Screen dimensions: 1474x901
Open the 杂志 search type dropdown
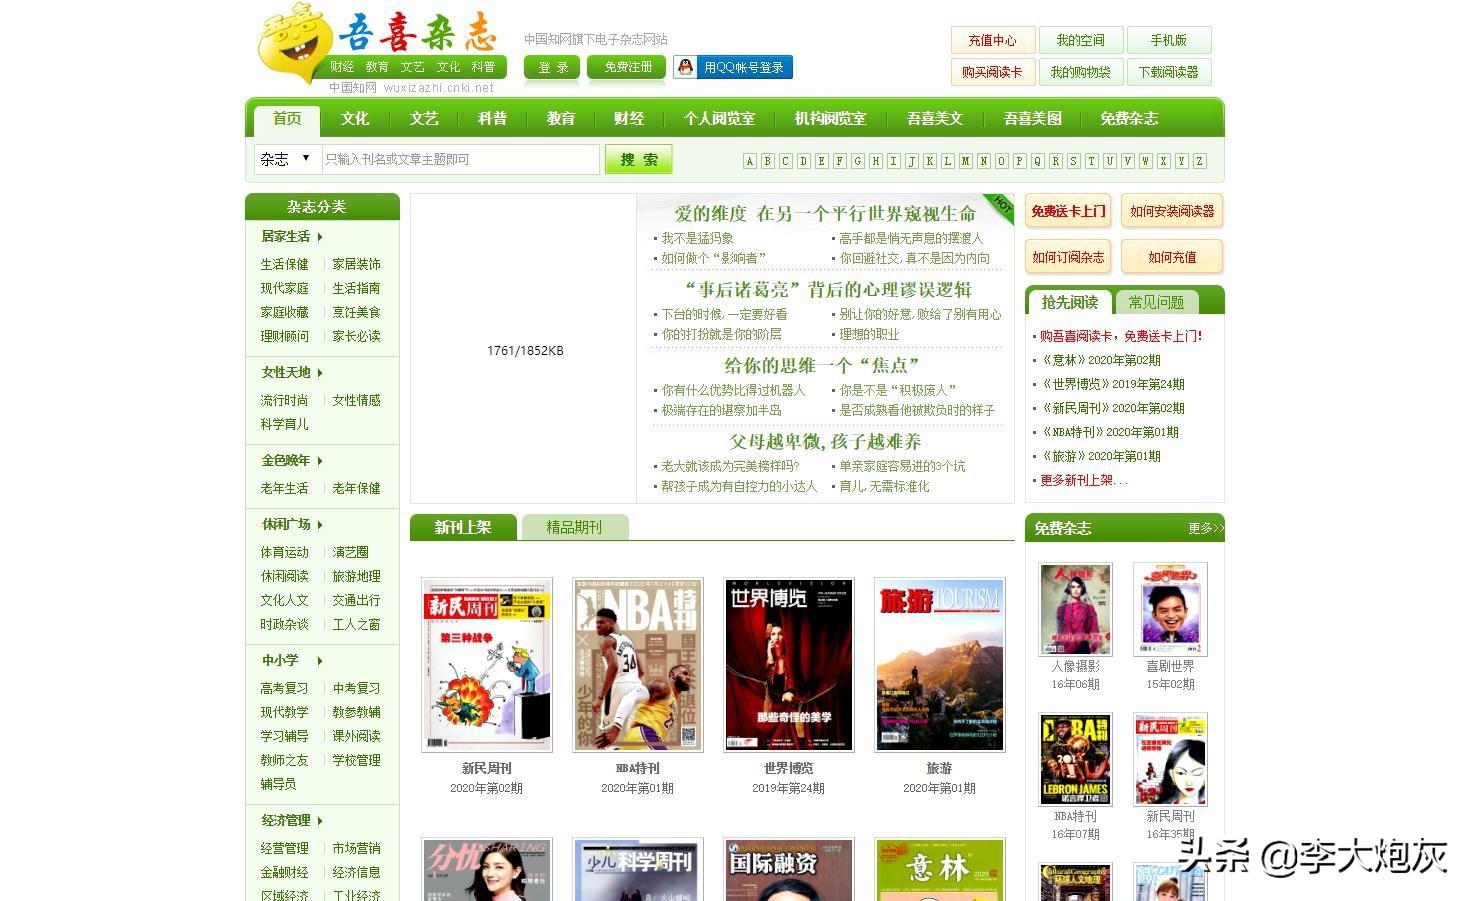(285, 158)
